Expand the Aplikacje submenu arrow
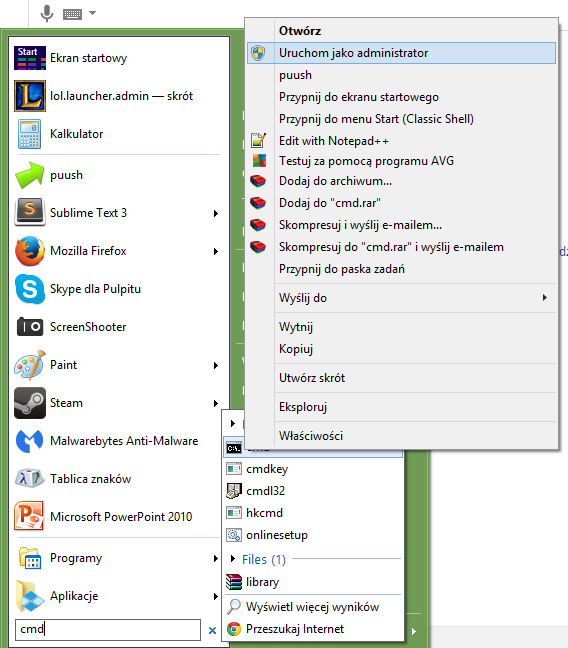The width and height of the screenshot is (568, 648). click(x=215, y=596)
